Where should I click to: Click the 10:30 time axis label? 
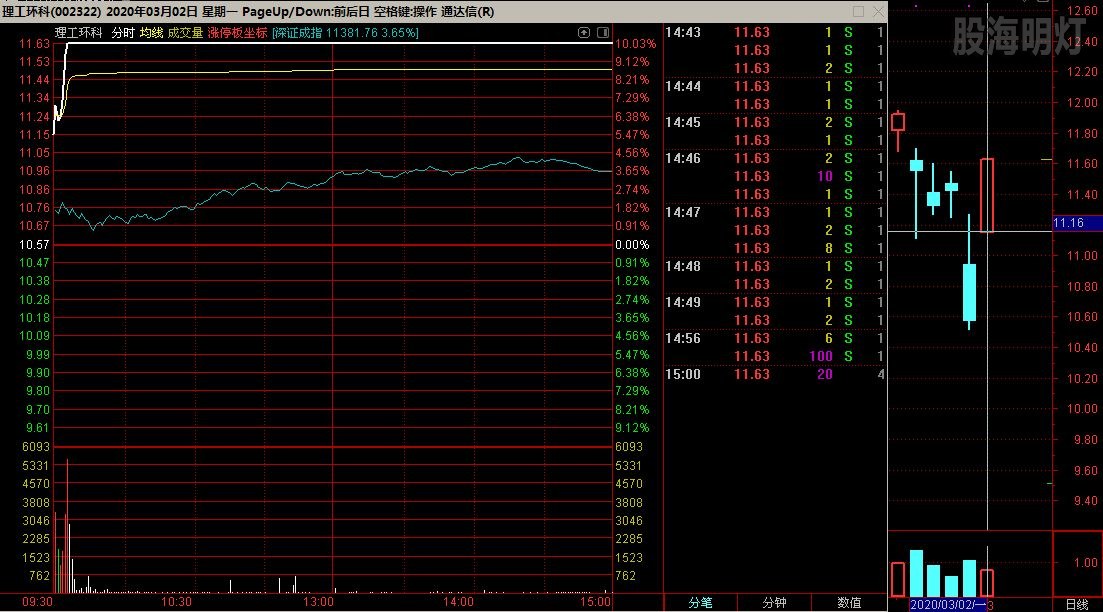tap(176, 602)
